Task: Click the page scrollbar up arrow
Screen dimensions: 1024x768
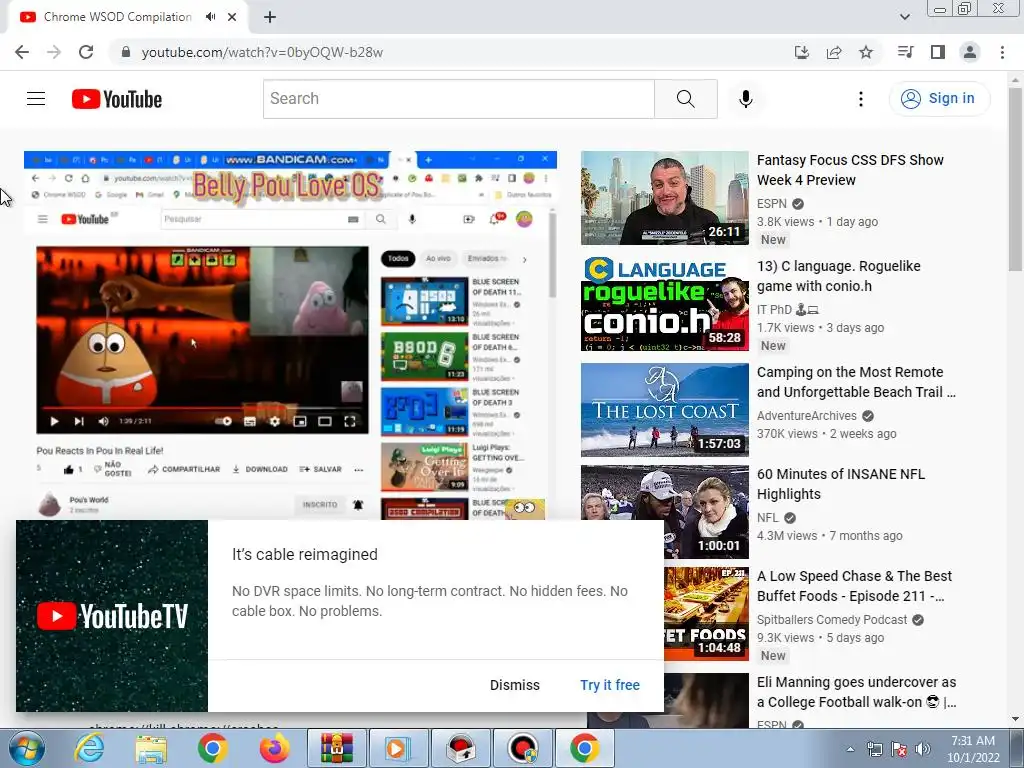Action: click(x=1016, y=79)
